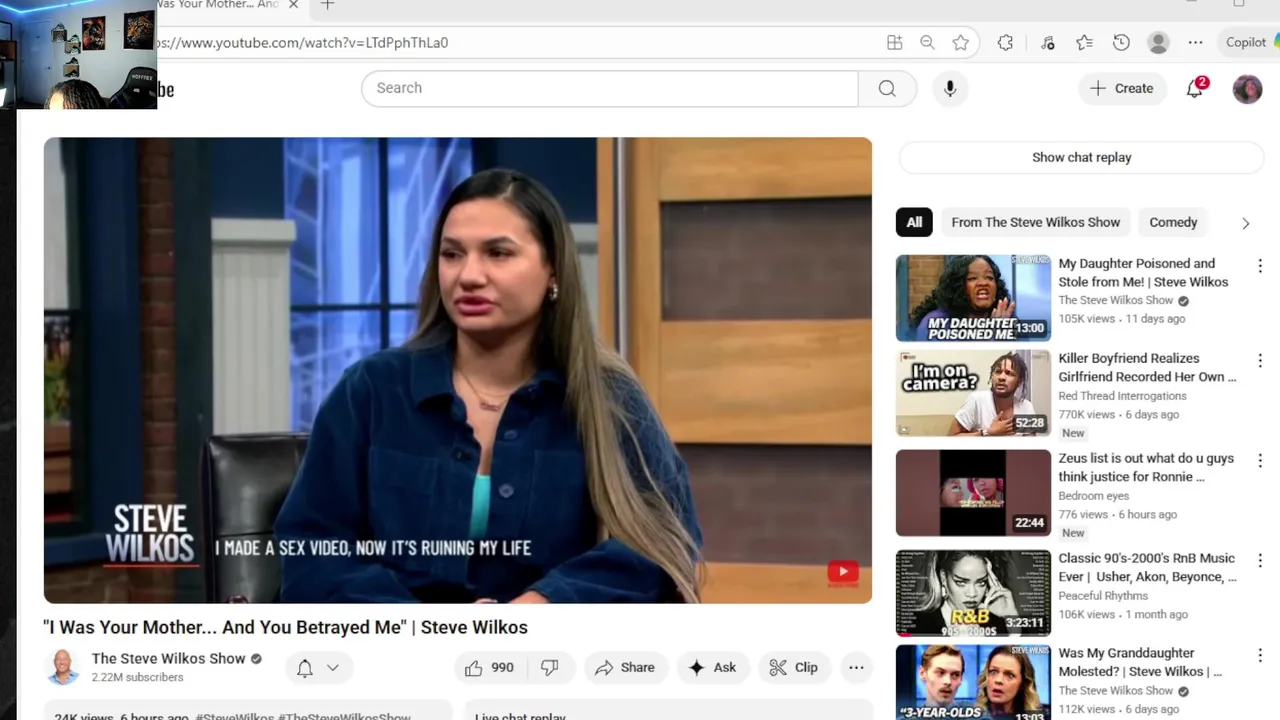Open YouTube account avatar menu
Screen dimensions: 1280x720
(x=1247, y=89)
